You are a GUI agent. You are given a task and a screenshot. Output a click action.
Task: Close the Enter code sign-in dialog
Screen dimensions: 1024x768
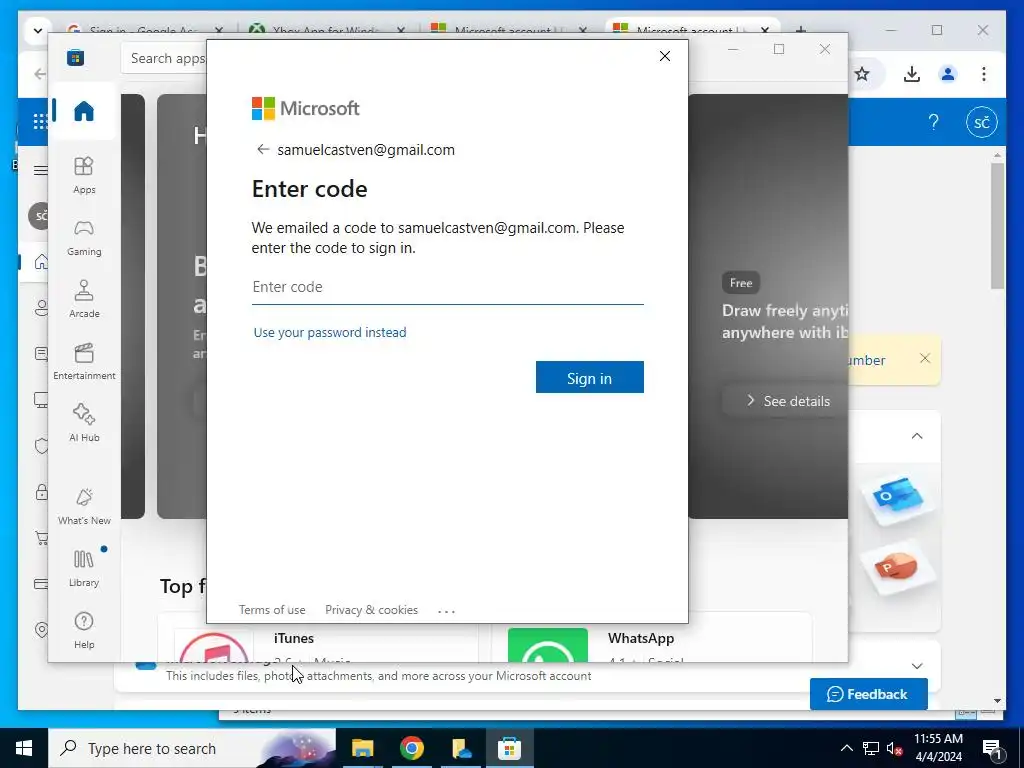coord(664,56)
